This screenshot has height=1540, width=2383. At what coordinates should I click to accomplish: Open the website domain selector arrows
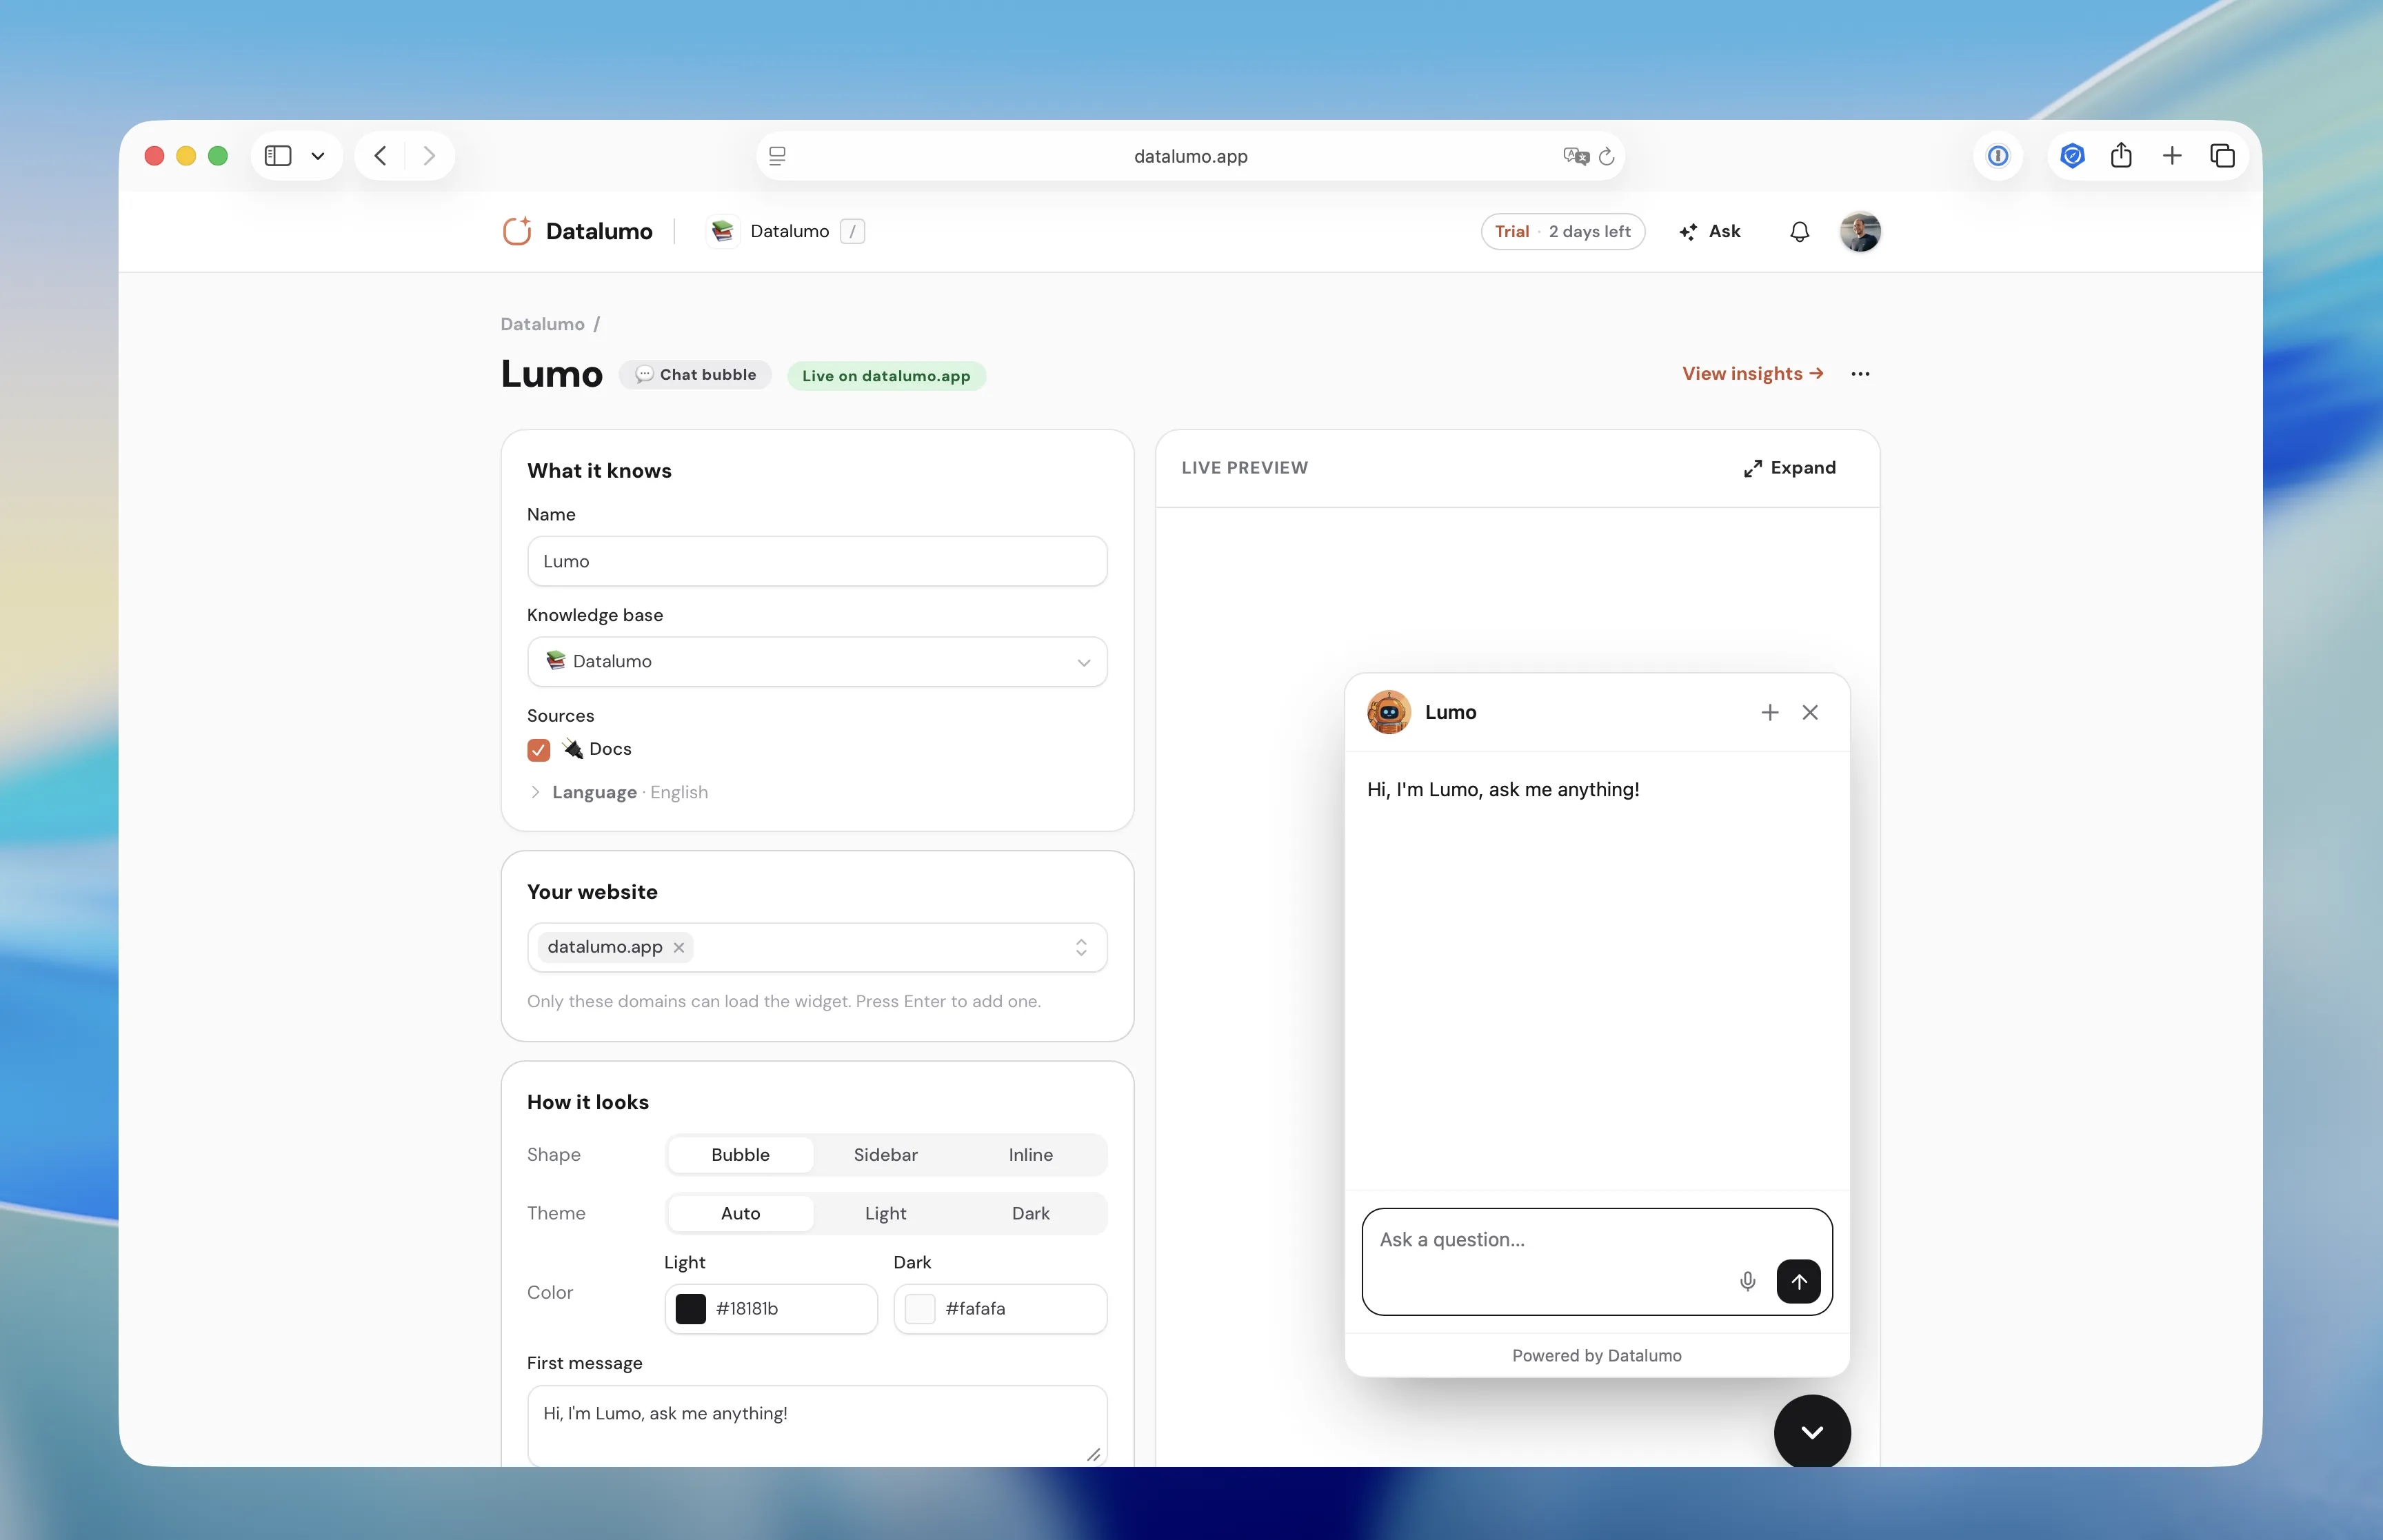tap(1081, 947)
